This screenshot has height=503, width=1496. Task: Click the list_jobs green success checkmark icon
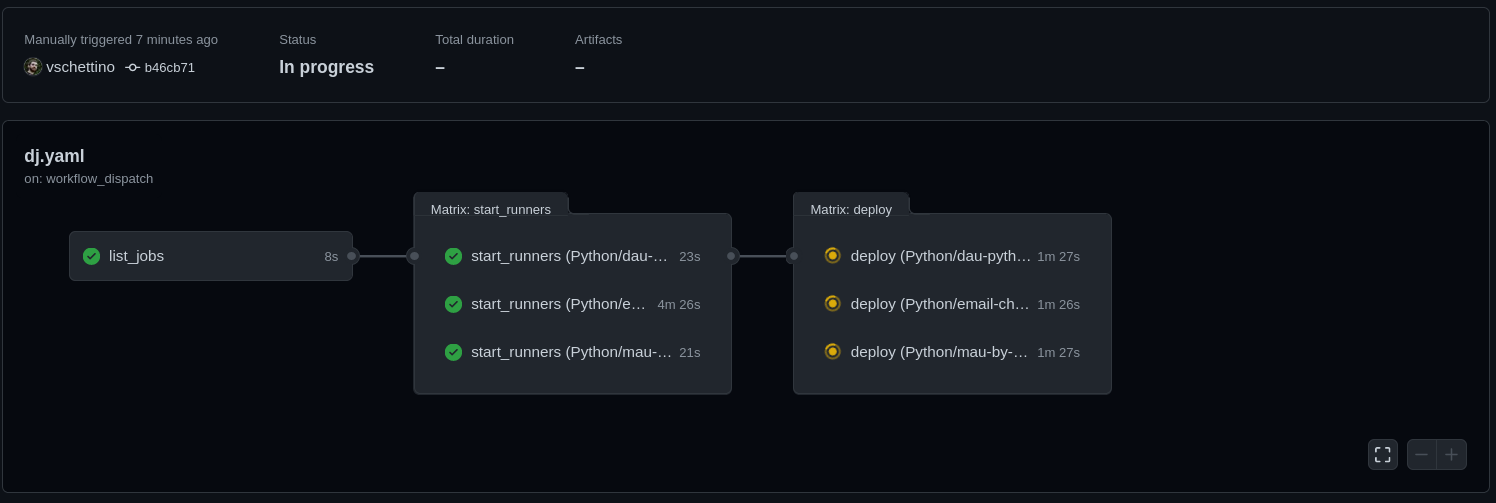(x=91, y=256)
